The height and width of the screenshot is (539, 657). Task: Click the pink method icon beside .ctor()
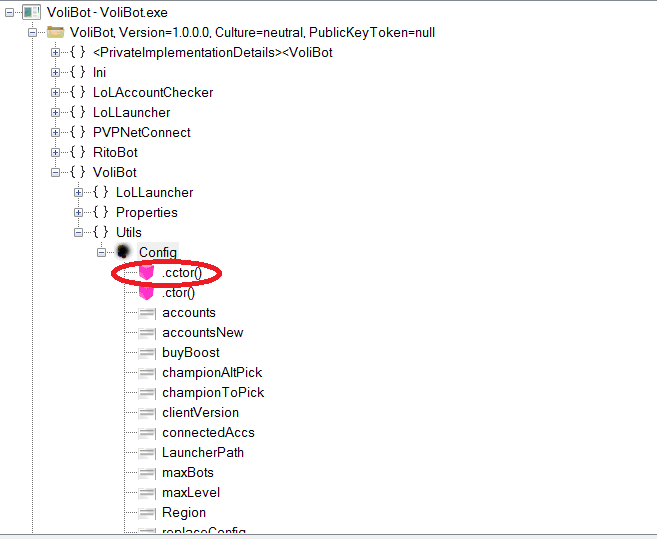(x=146, y=292)
